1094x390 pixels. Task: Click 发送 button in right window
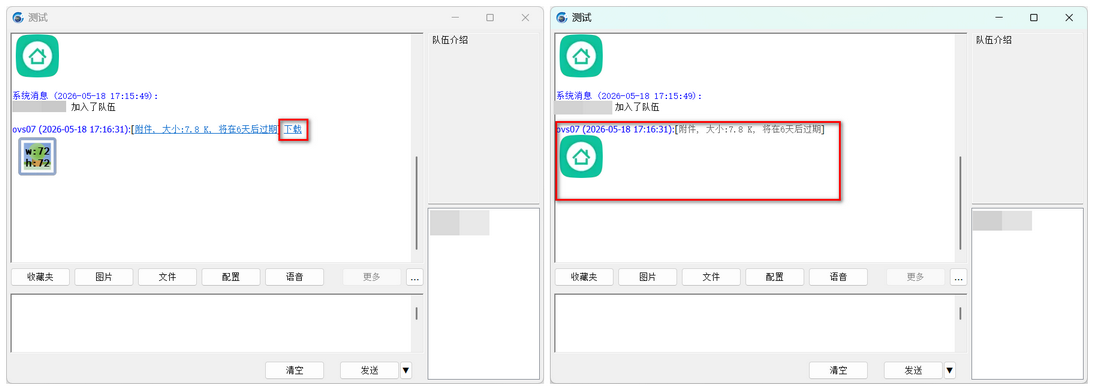[x=913, y=370]
